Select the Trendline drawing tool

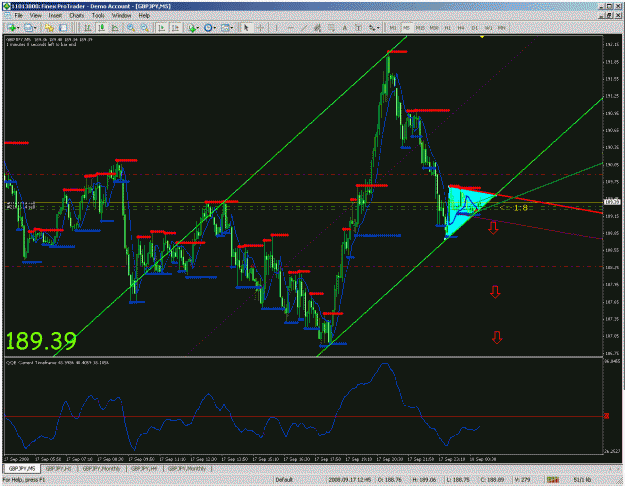304,28
